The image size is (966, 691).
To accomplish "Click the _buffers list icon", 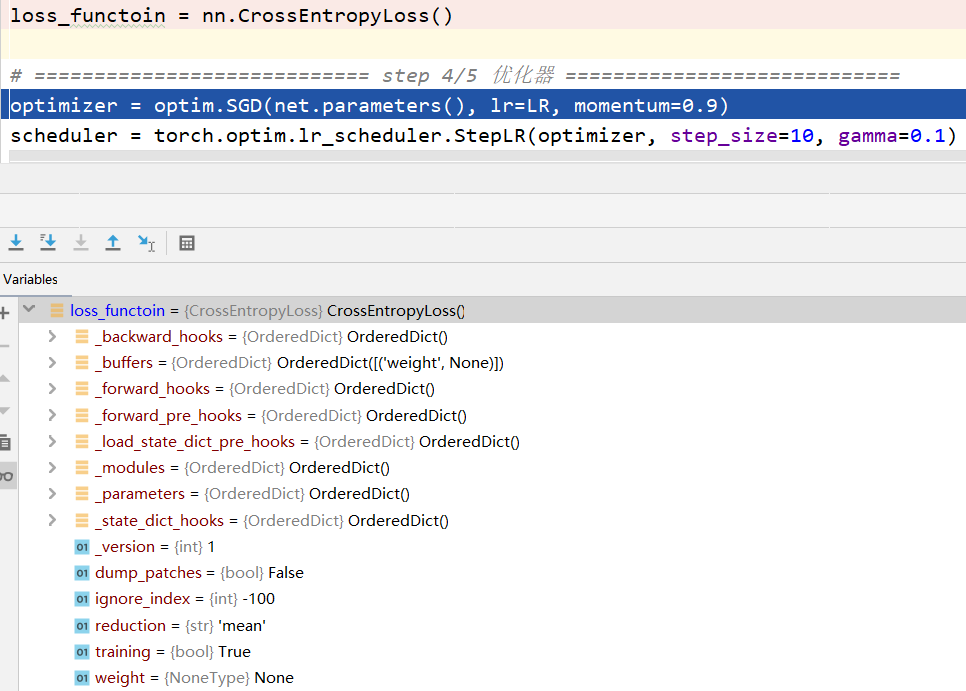I will tap(82, 363).
